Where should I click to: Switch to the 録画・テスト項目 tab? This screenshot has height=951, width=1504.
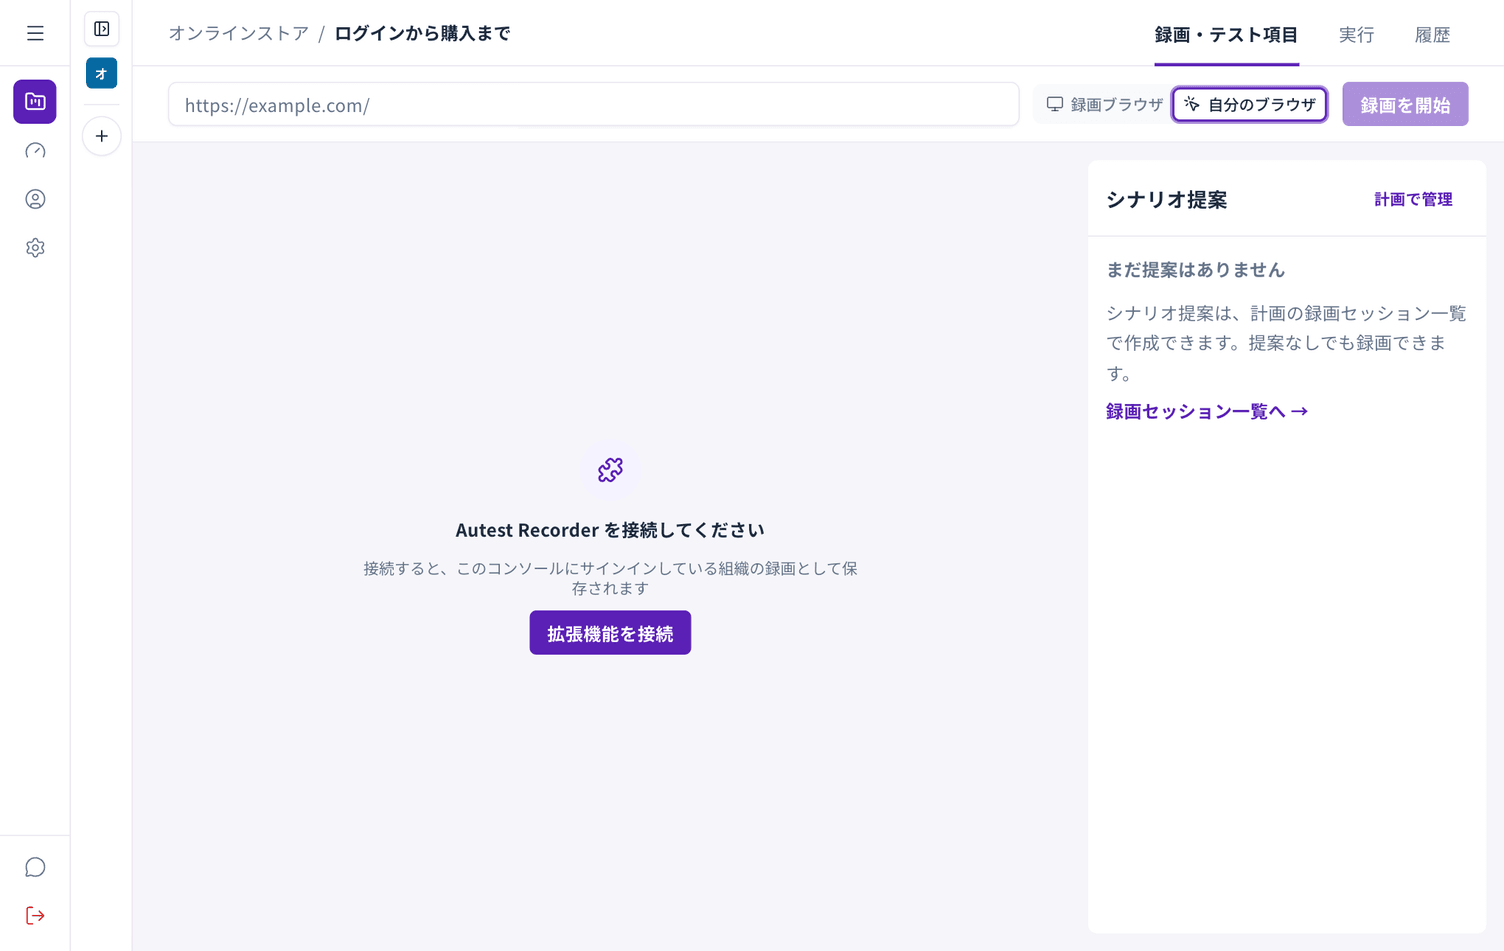1226,35
